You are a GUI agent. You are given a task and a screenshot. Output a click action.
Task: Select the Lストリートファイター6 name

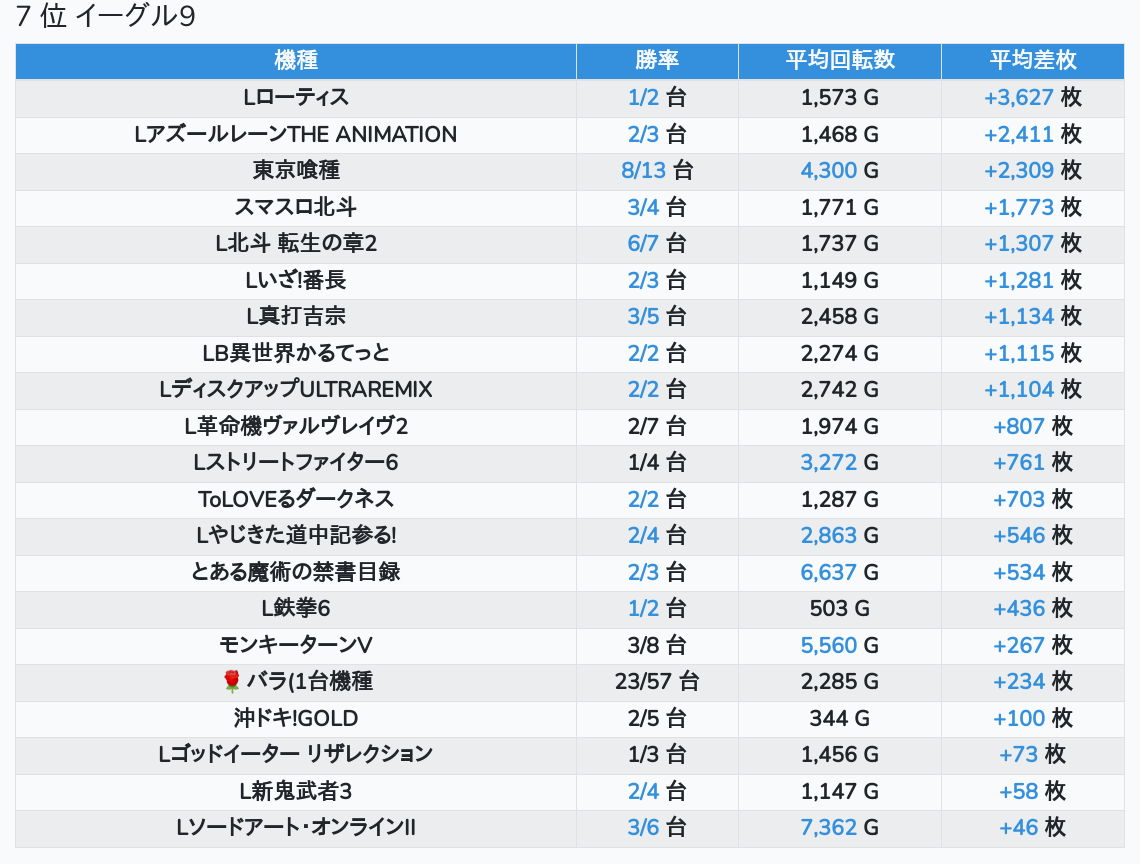tap(296, 463)
